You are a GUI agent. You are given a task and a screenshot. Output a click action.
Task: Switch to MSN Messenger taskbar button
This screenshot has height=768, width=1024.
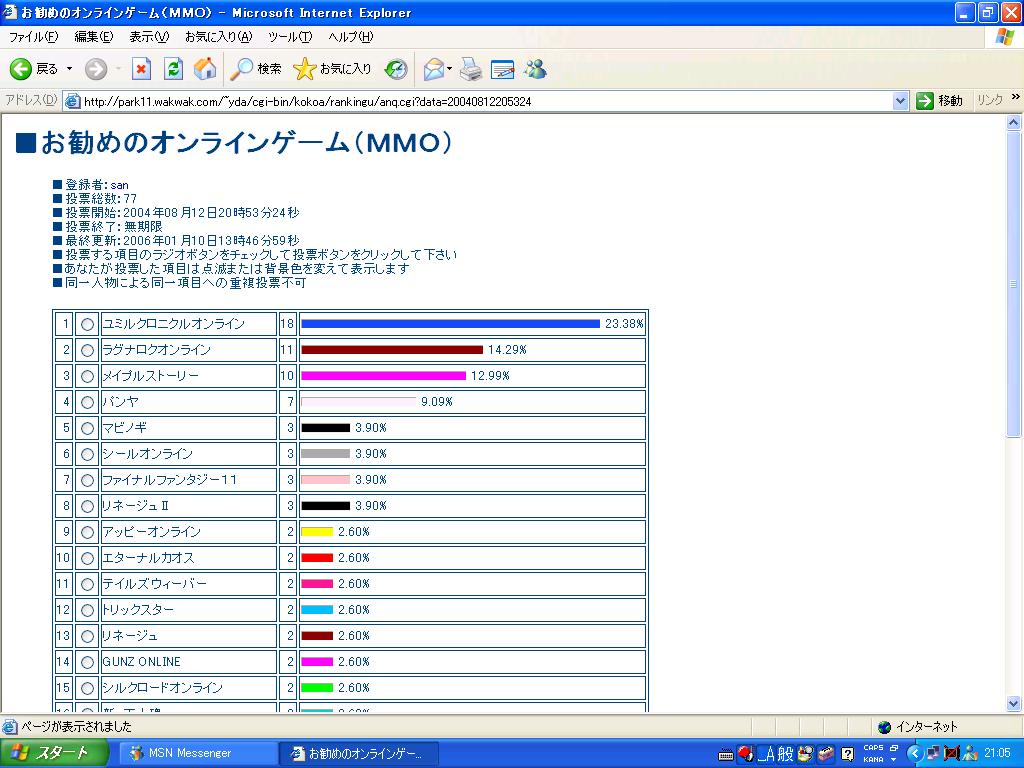196,754
